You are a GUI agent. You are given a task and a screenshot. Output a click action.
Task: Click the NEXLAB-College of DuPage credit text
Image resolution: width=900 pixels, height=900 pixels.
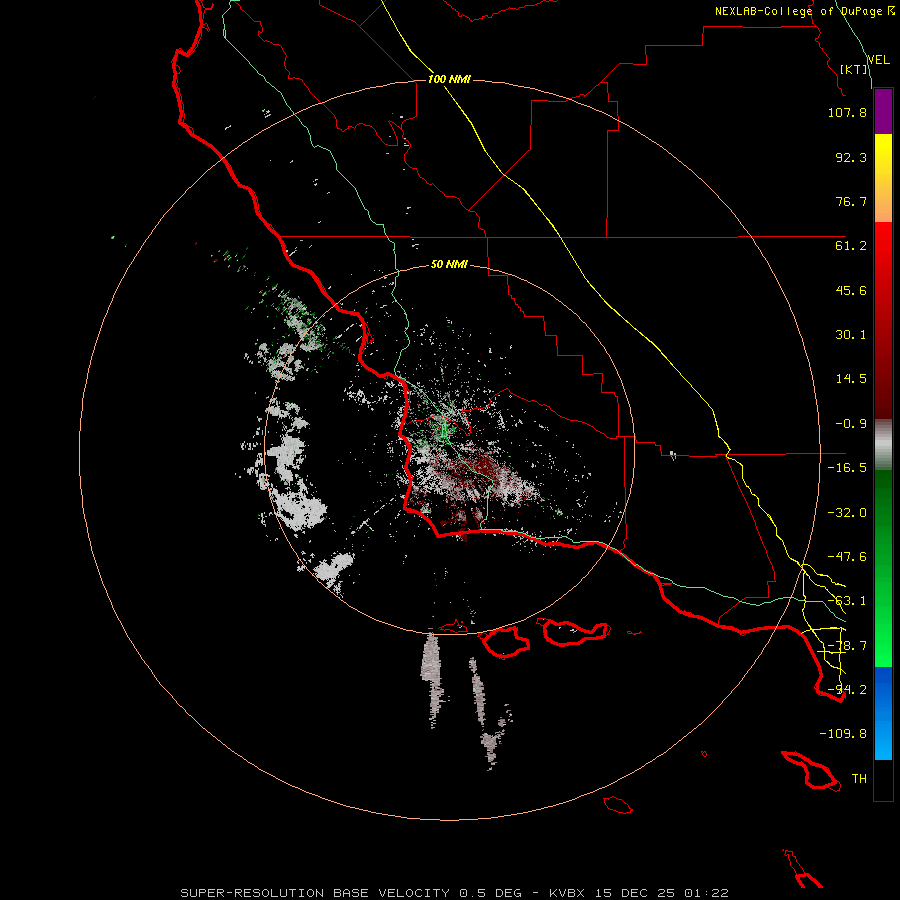(799, 11)
